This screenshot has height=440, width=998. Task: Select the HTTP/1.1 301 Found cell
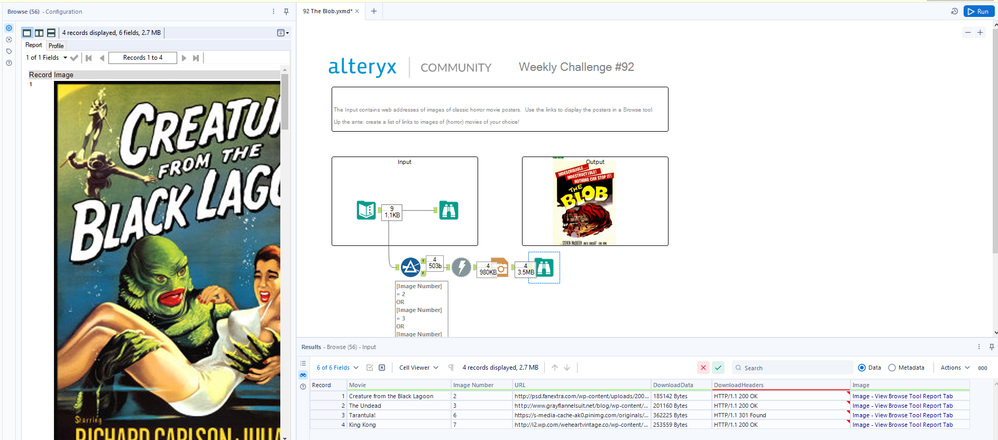click(x=781, y=415)
